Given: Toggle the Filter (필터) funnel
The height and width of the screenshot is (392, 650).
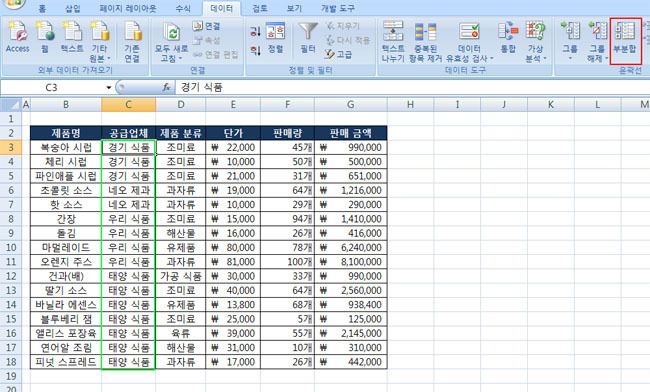Looking at the screenshot, I should tap(308, 38).
